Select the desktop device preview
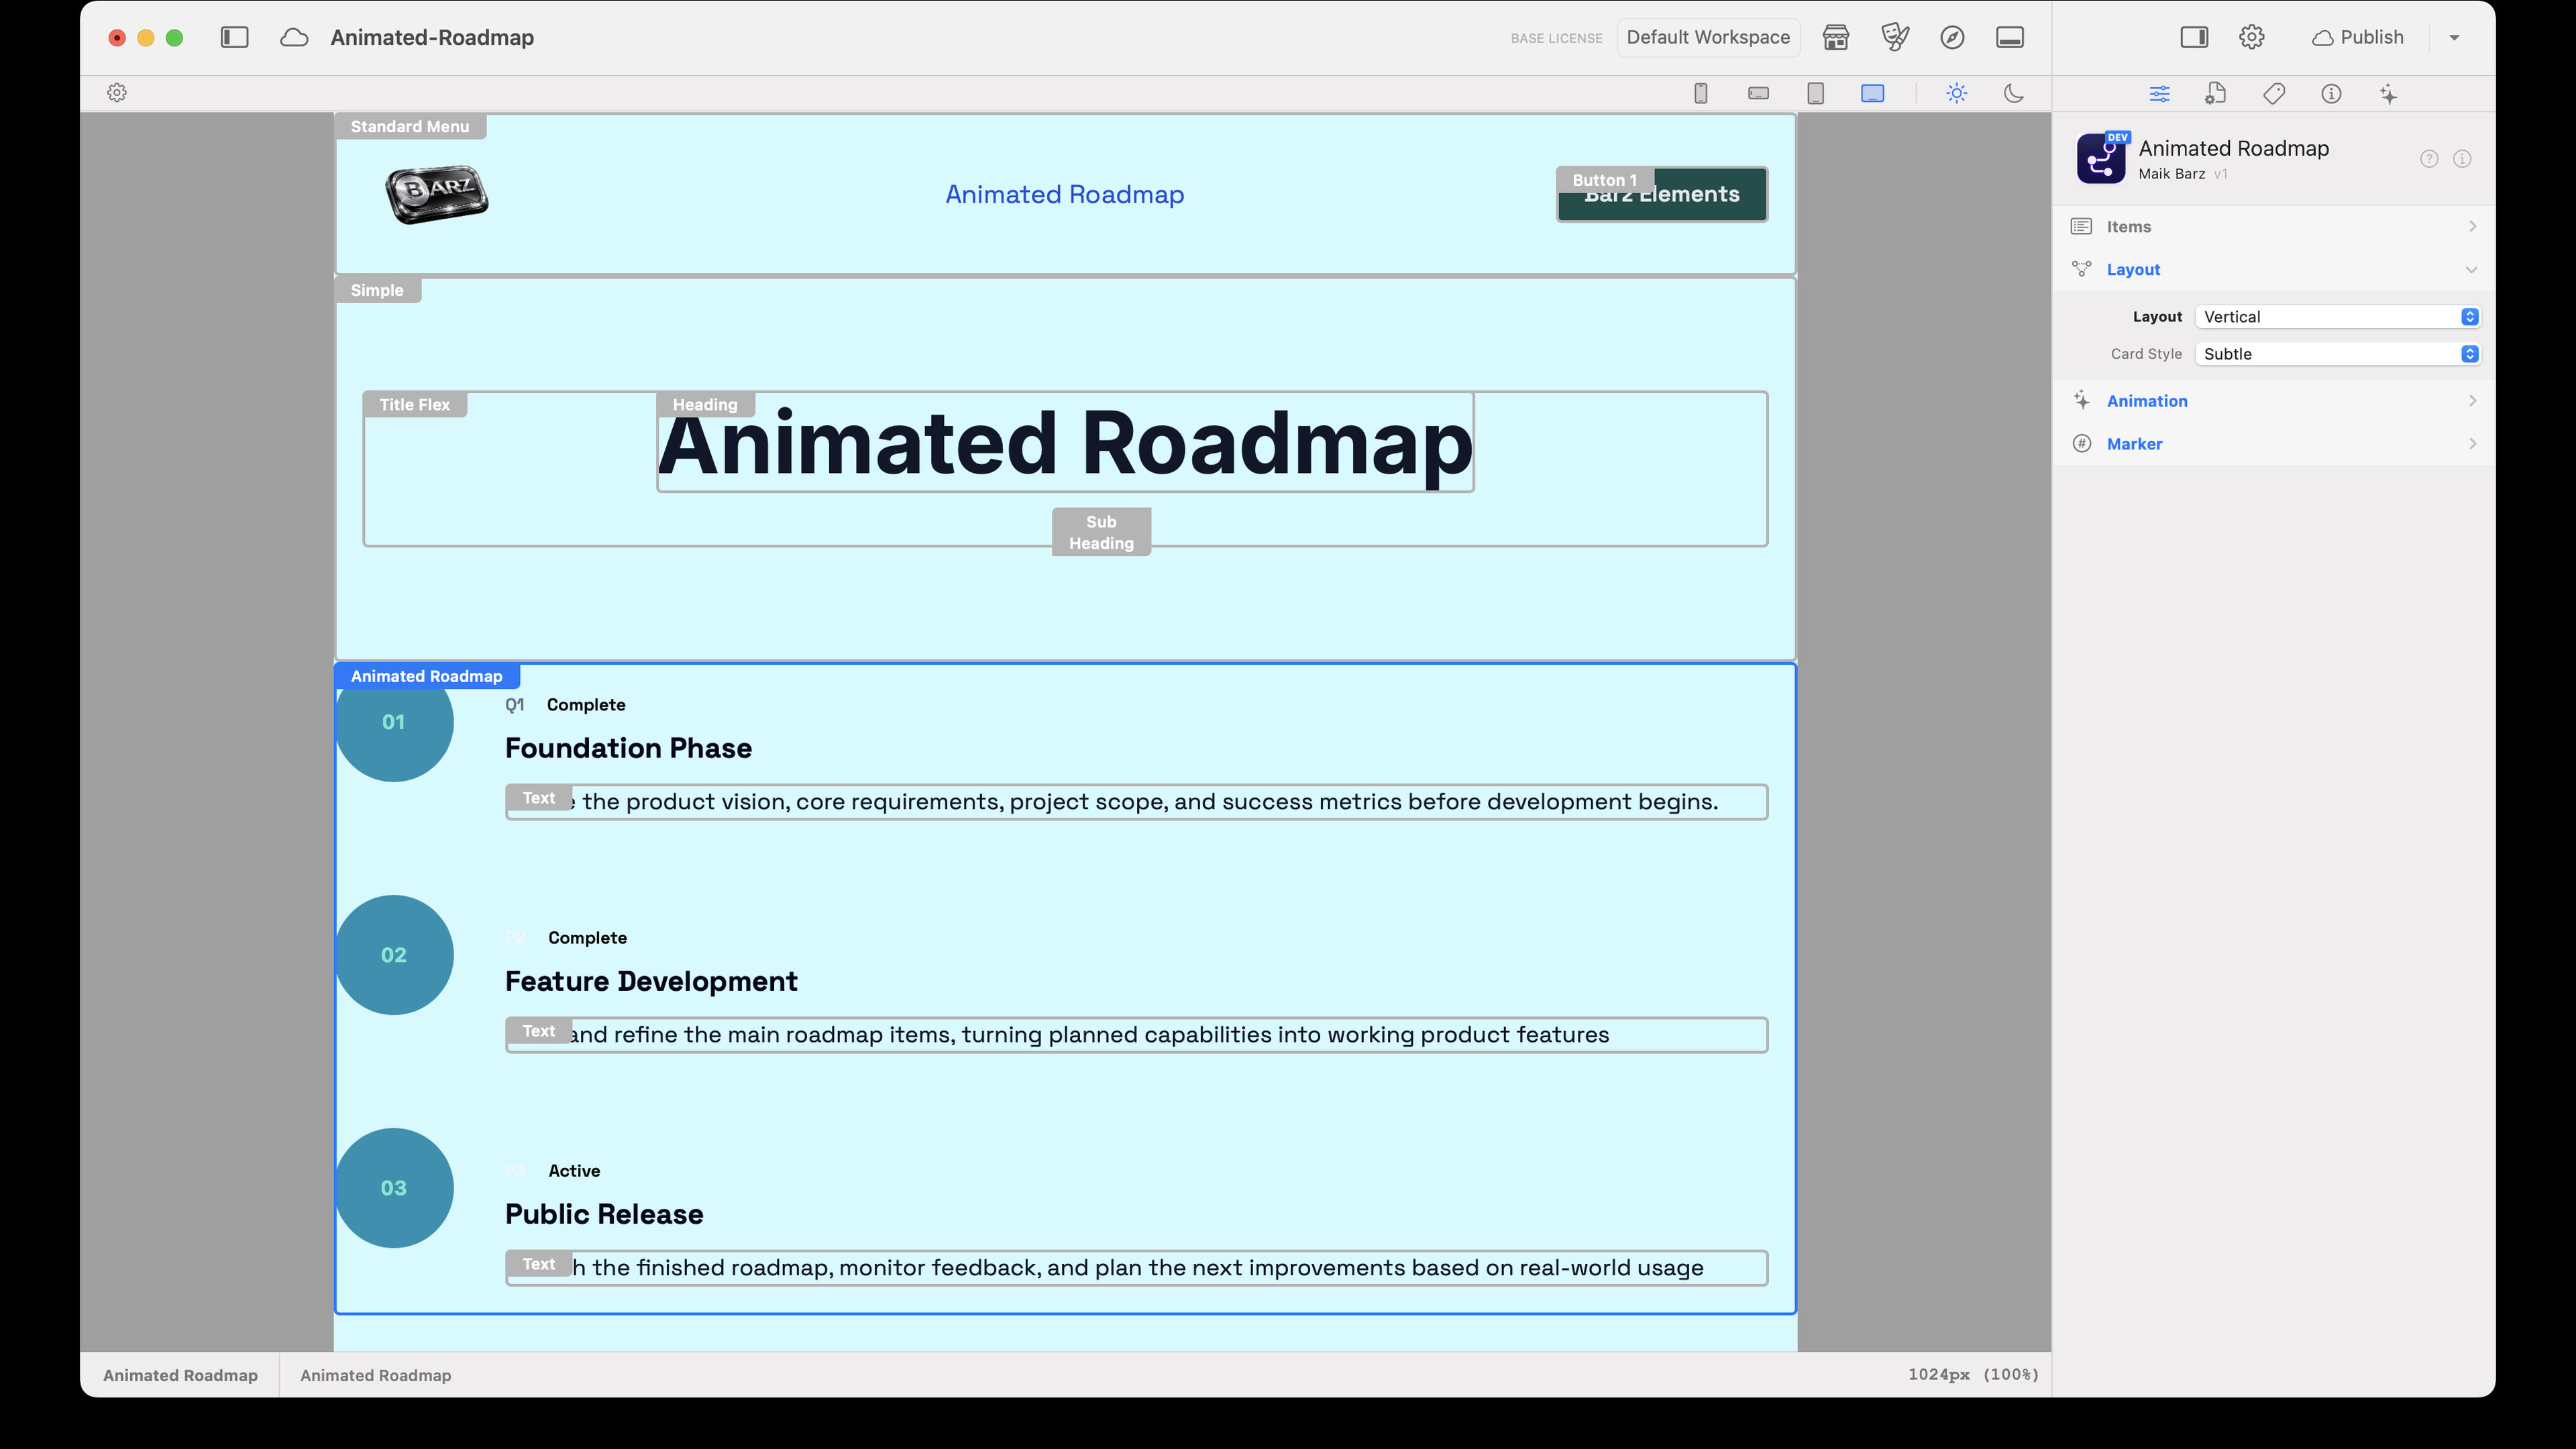Image resolution: width=2576 pixels, height=1449 pixels. 1873,93
